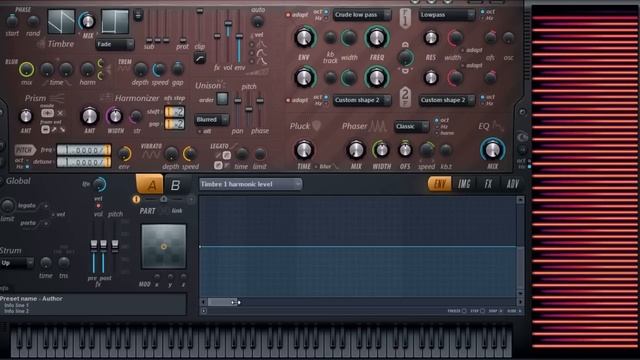Viewport: 640px width, 360px height.
Task: Open the Fade timbre blend dropdown
Action: (x=115, y=44)
